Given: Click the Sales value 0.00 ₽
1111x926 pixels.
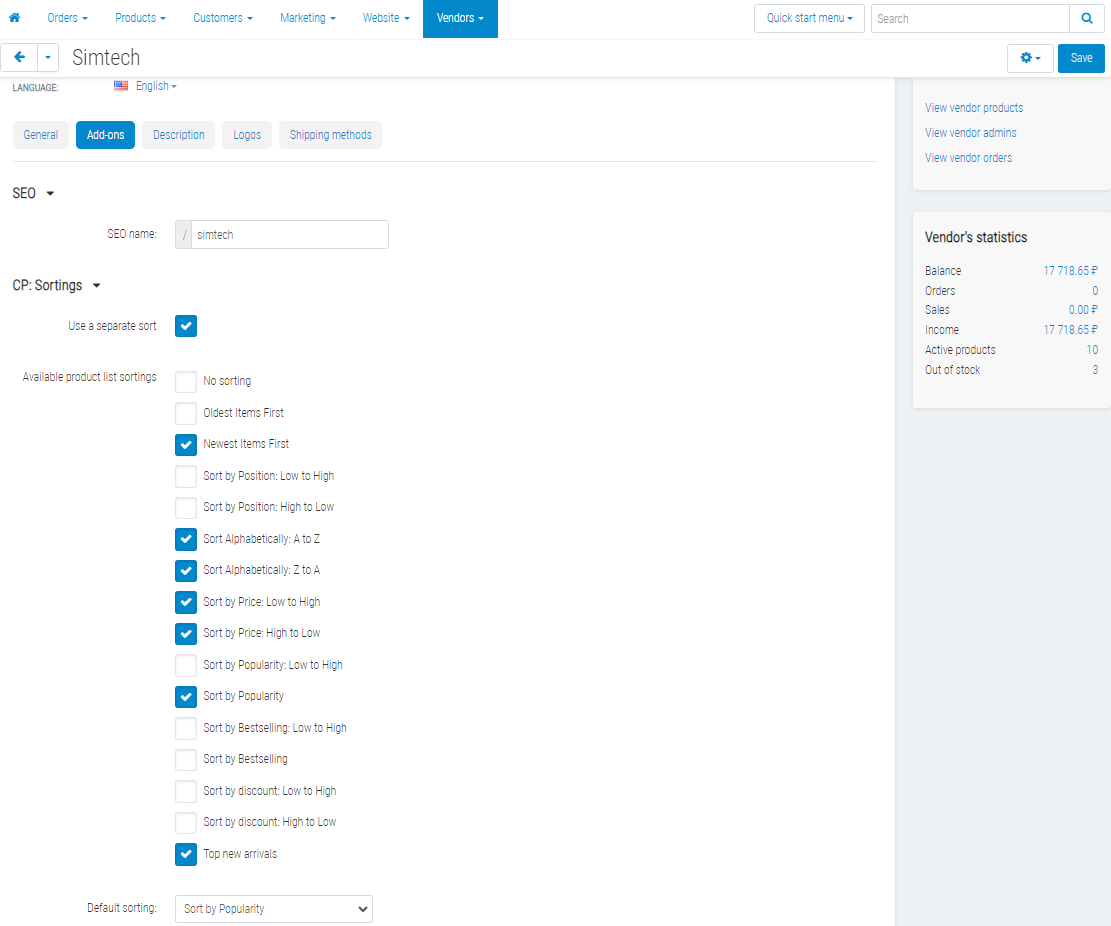Looking at the screenshot, I should point(1083,310).
